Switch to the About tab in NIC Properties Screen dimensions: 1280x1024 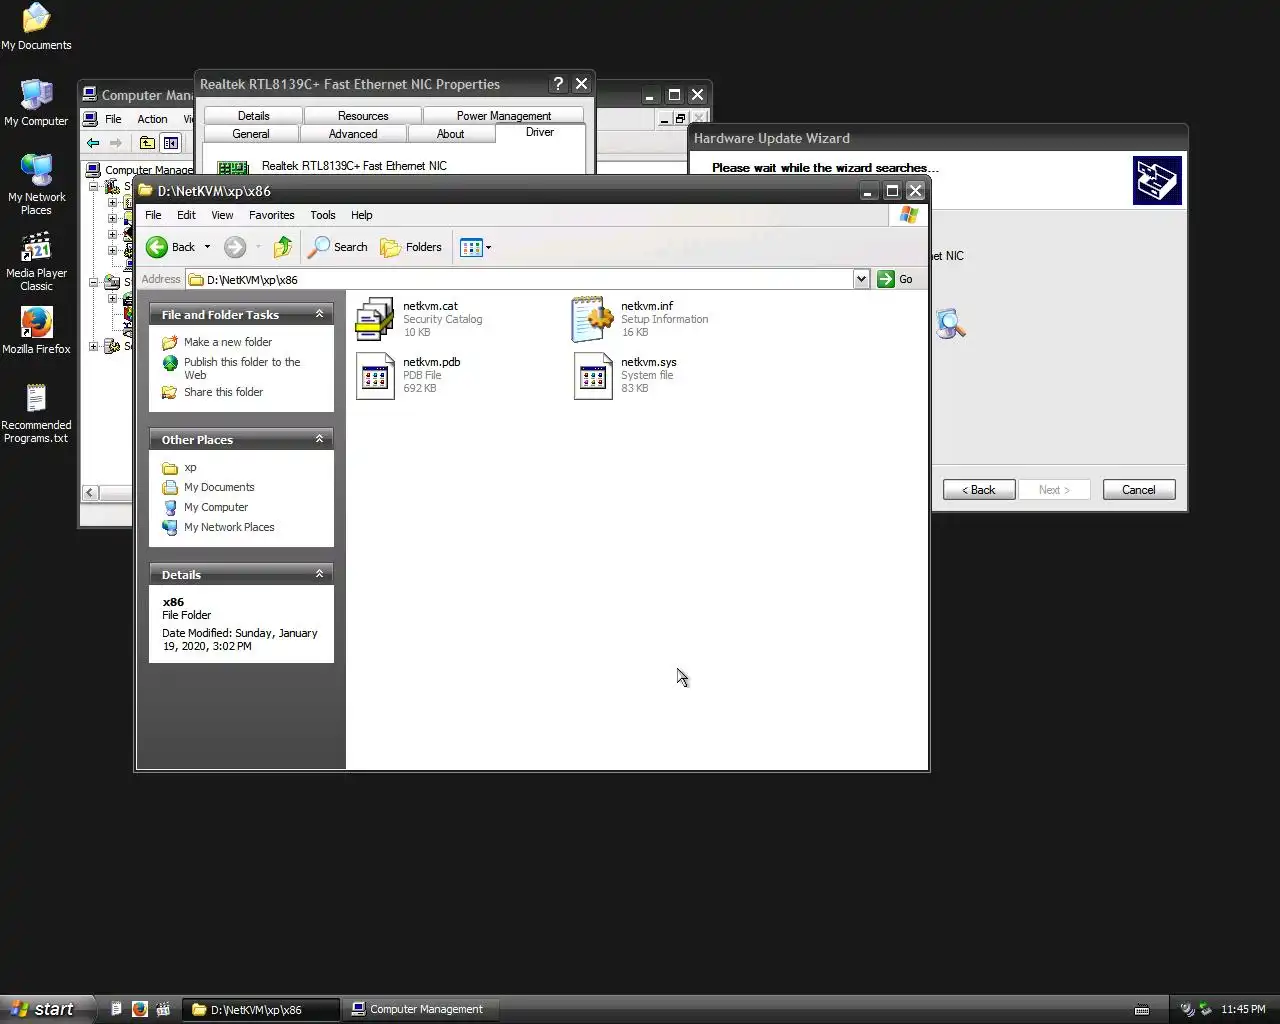450,134
